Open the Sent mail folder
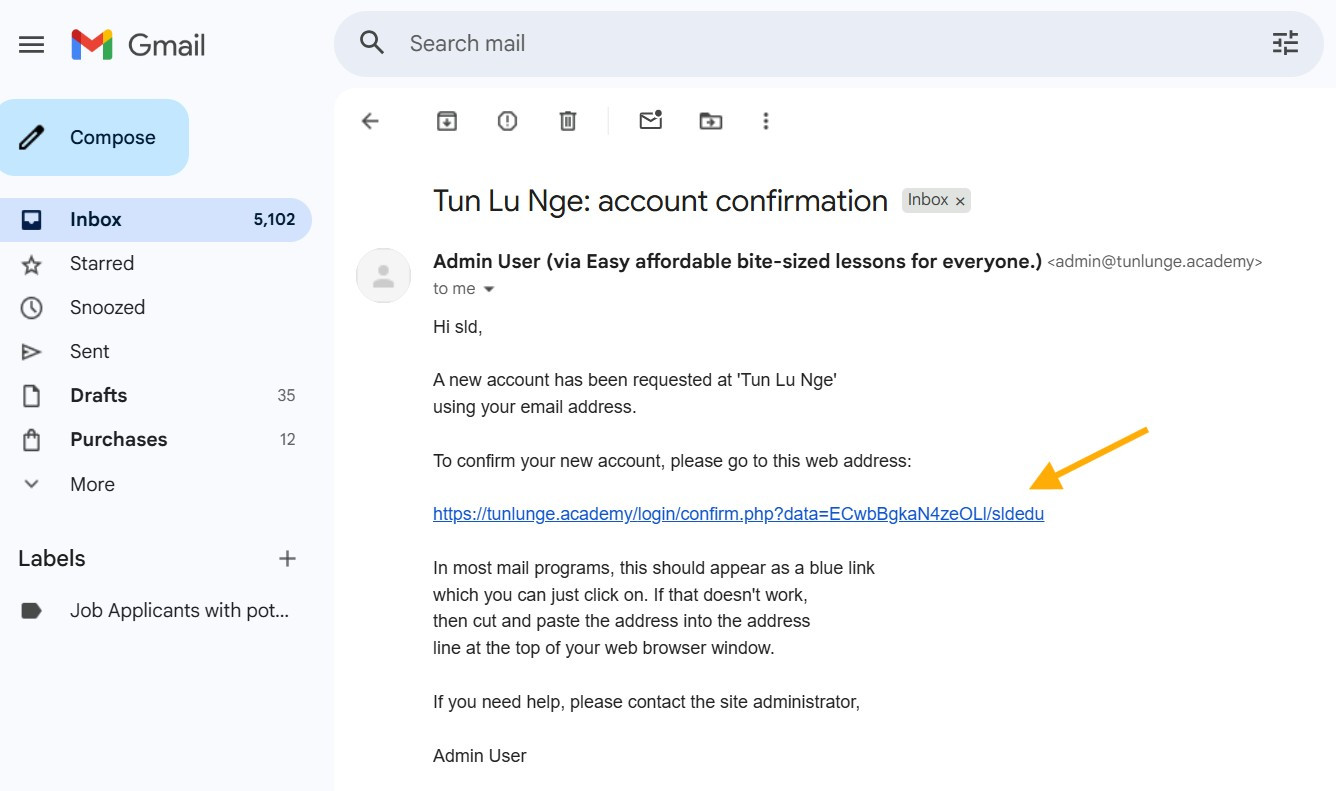The height and width of the screenshot is (791, 1336). [89, 351]
